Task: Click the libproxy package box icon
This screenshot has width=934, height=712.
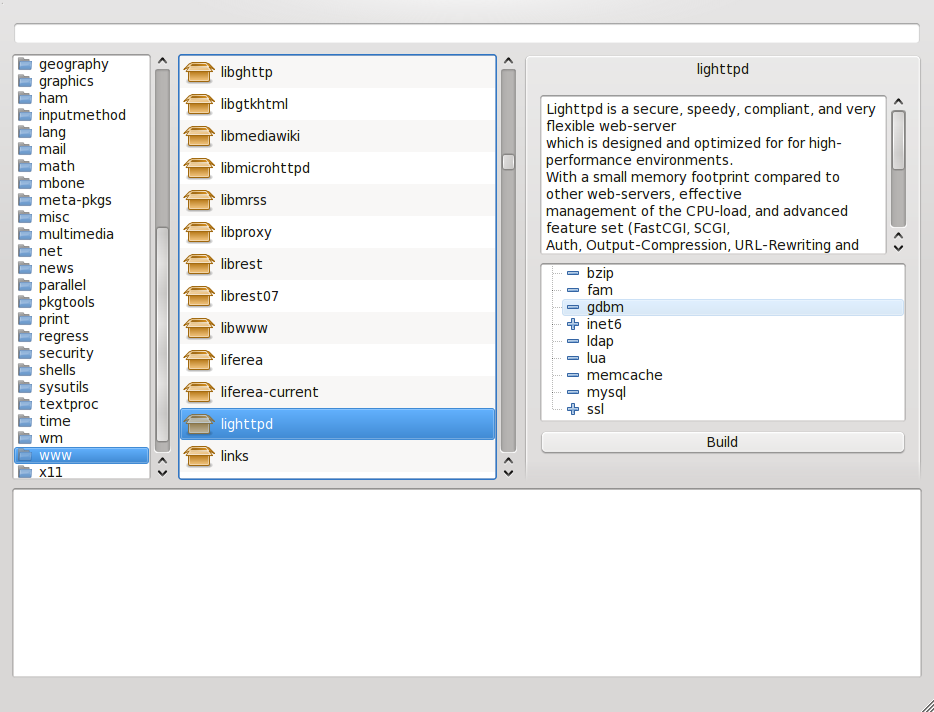Action: tap(199, 232)
